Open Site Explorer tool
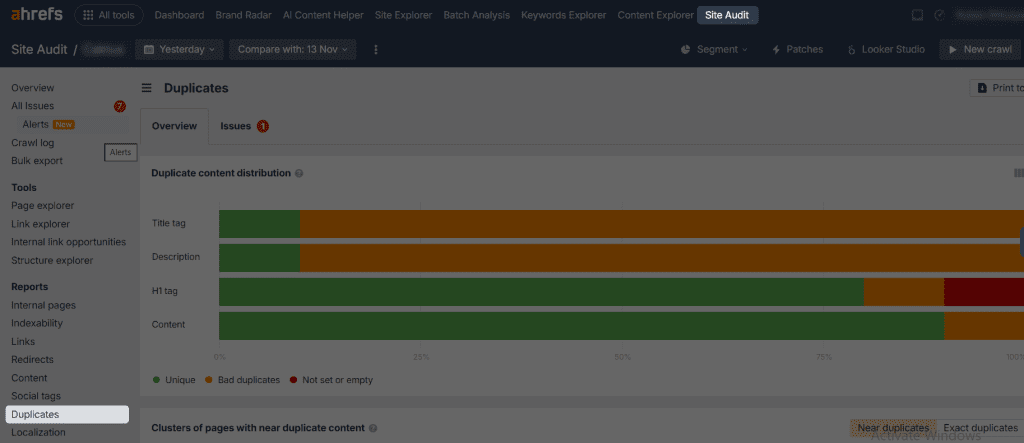1024x443 pixels. point(404,15)
